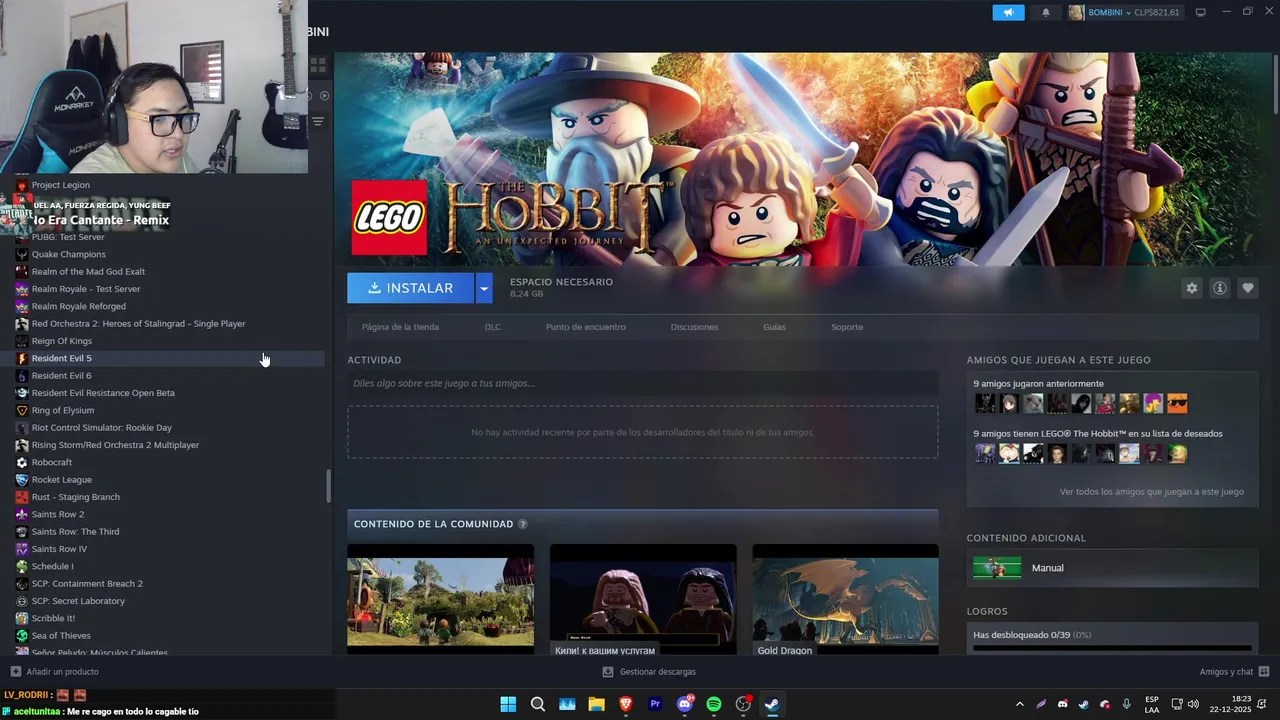Image resolution: width=1280 pixels, height=720 pixels.
Task: Open Amigos y chat panel
Action: [x=1234, y=672]
